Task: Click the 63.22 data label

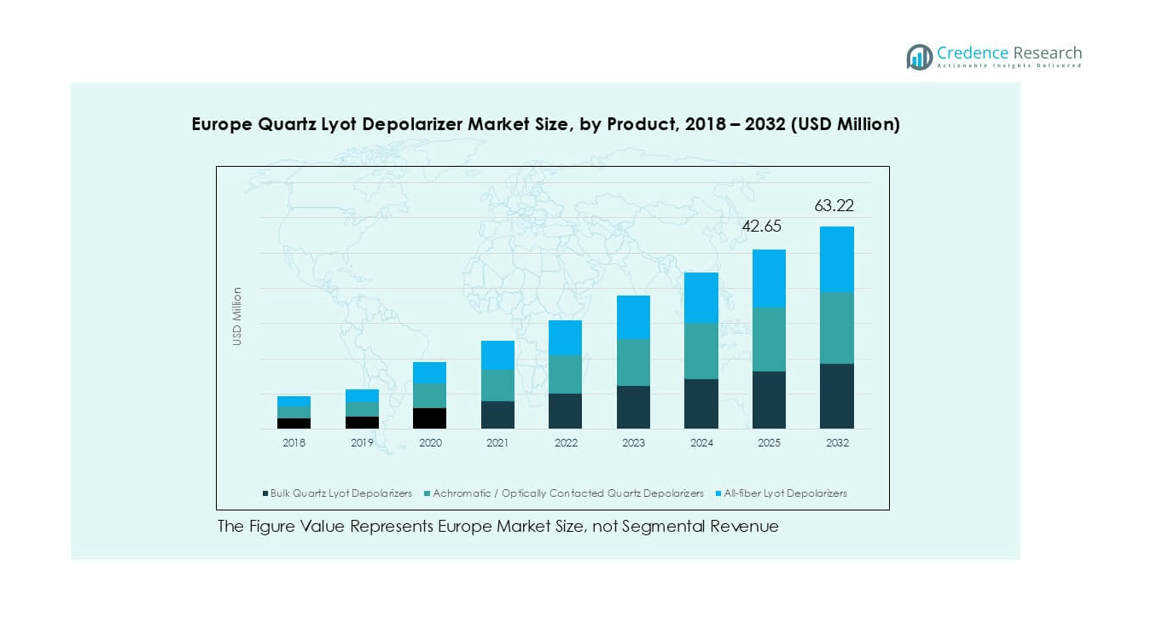Action: (x=834, y=206)
